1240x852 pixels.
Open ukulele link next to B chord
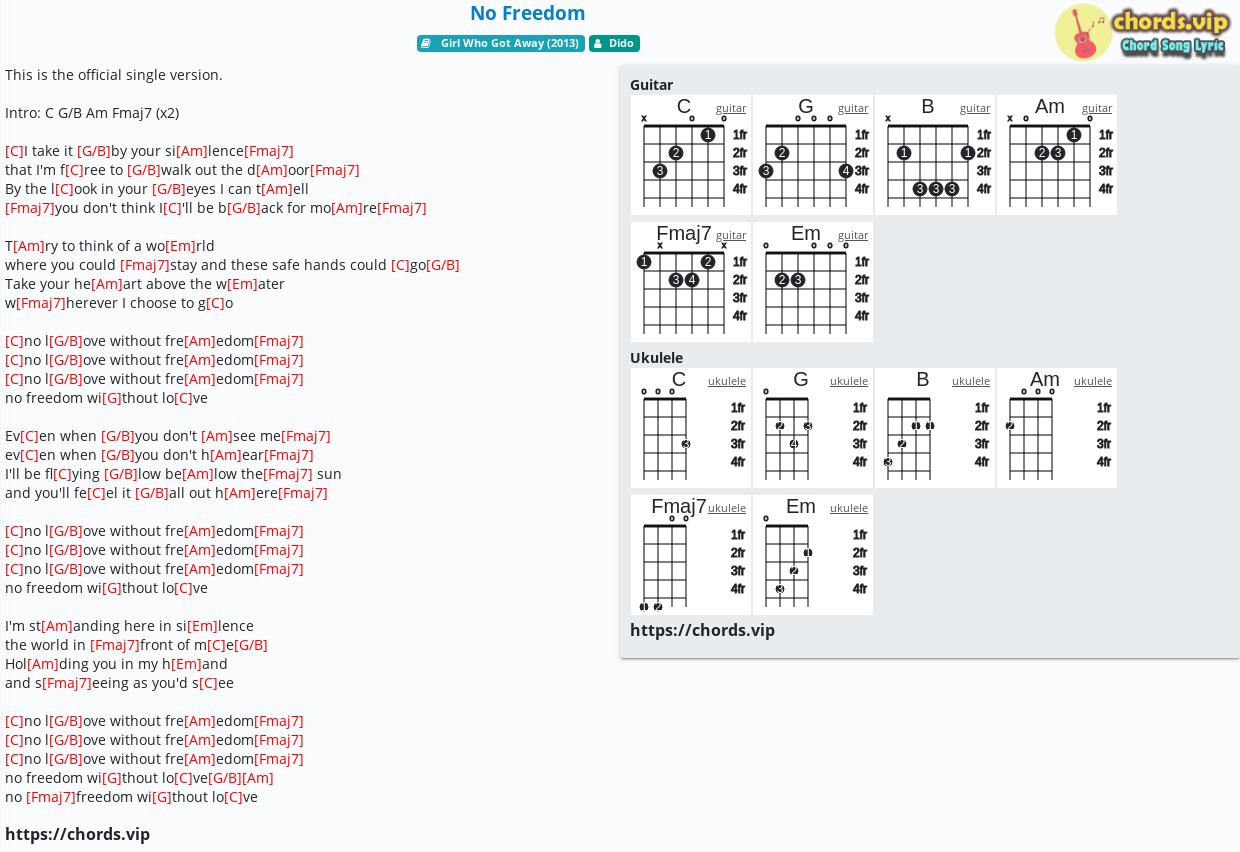point(971,381)
